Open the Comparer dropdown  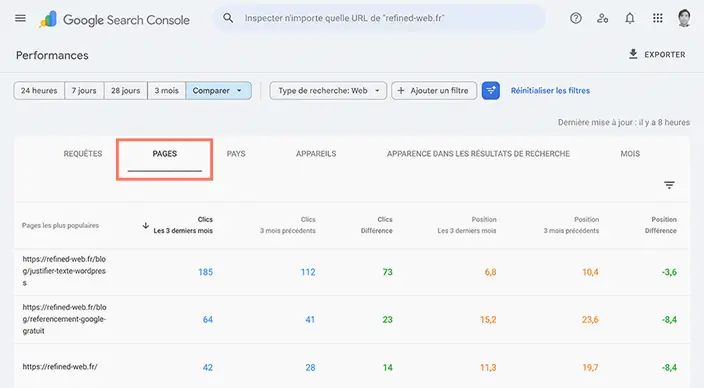click(218, 90)
